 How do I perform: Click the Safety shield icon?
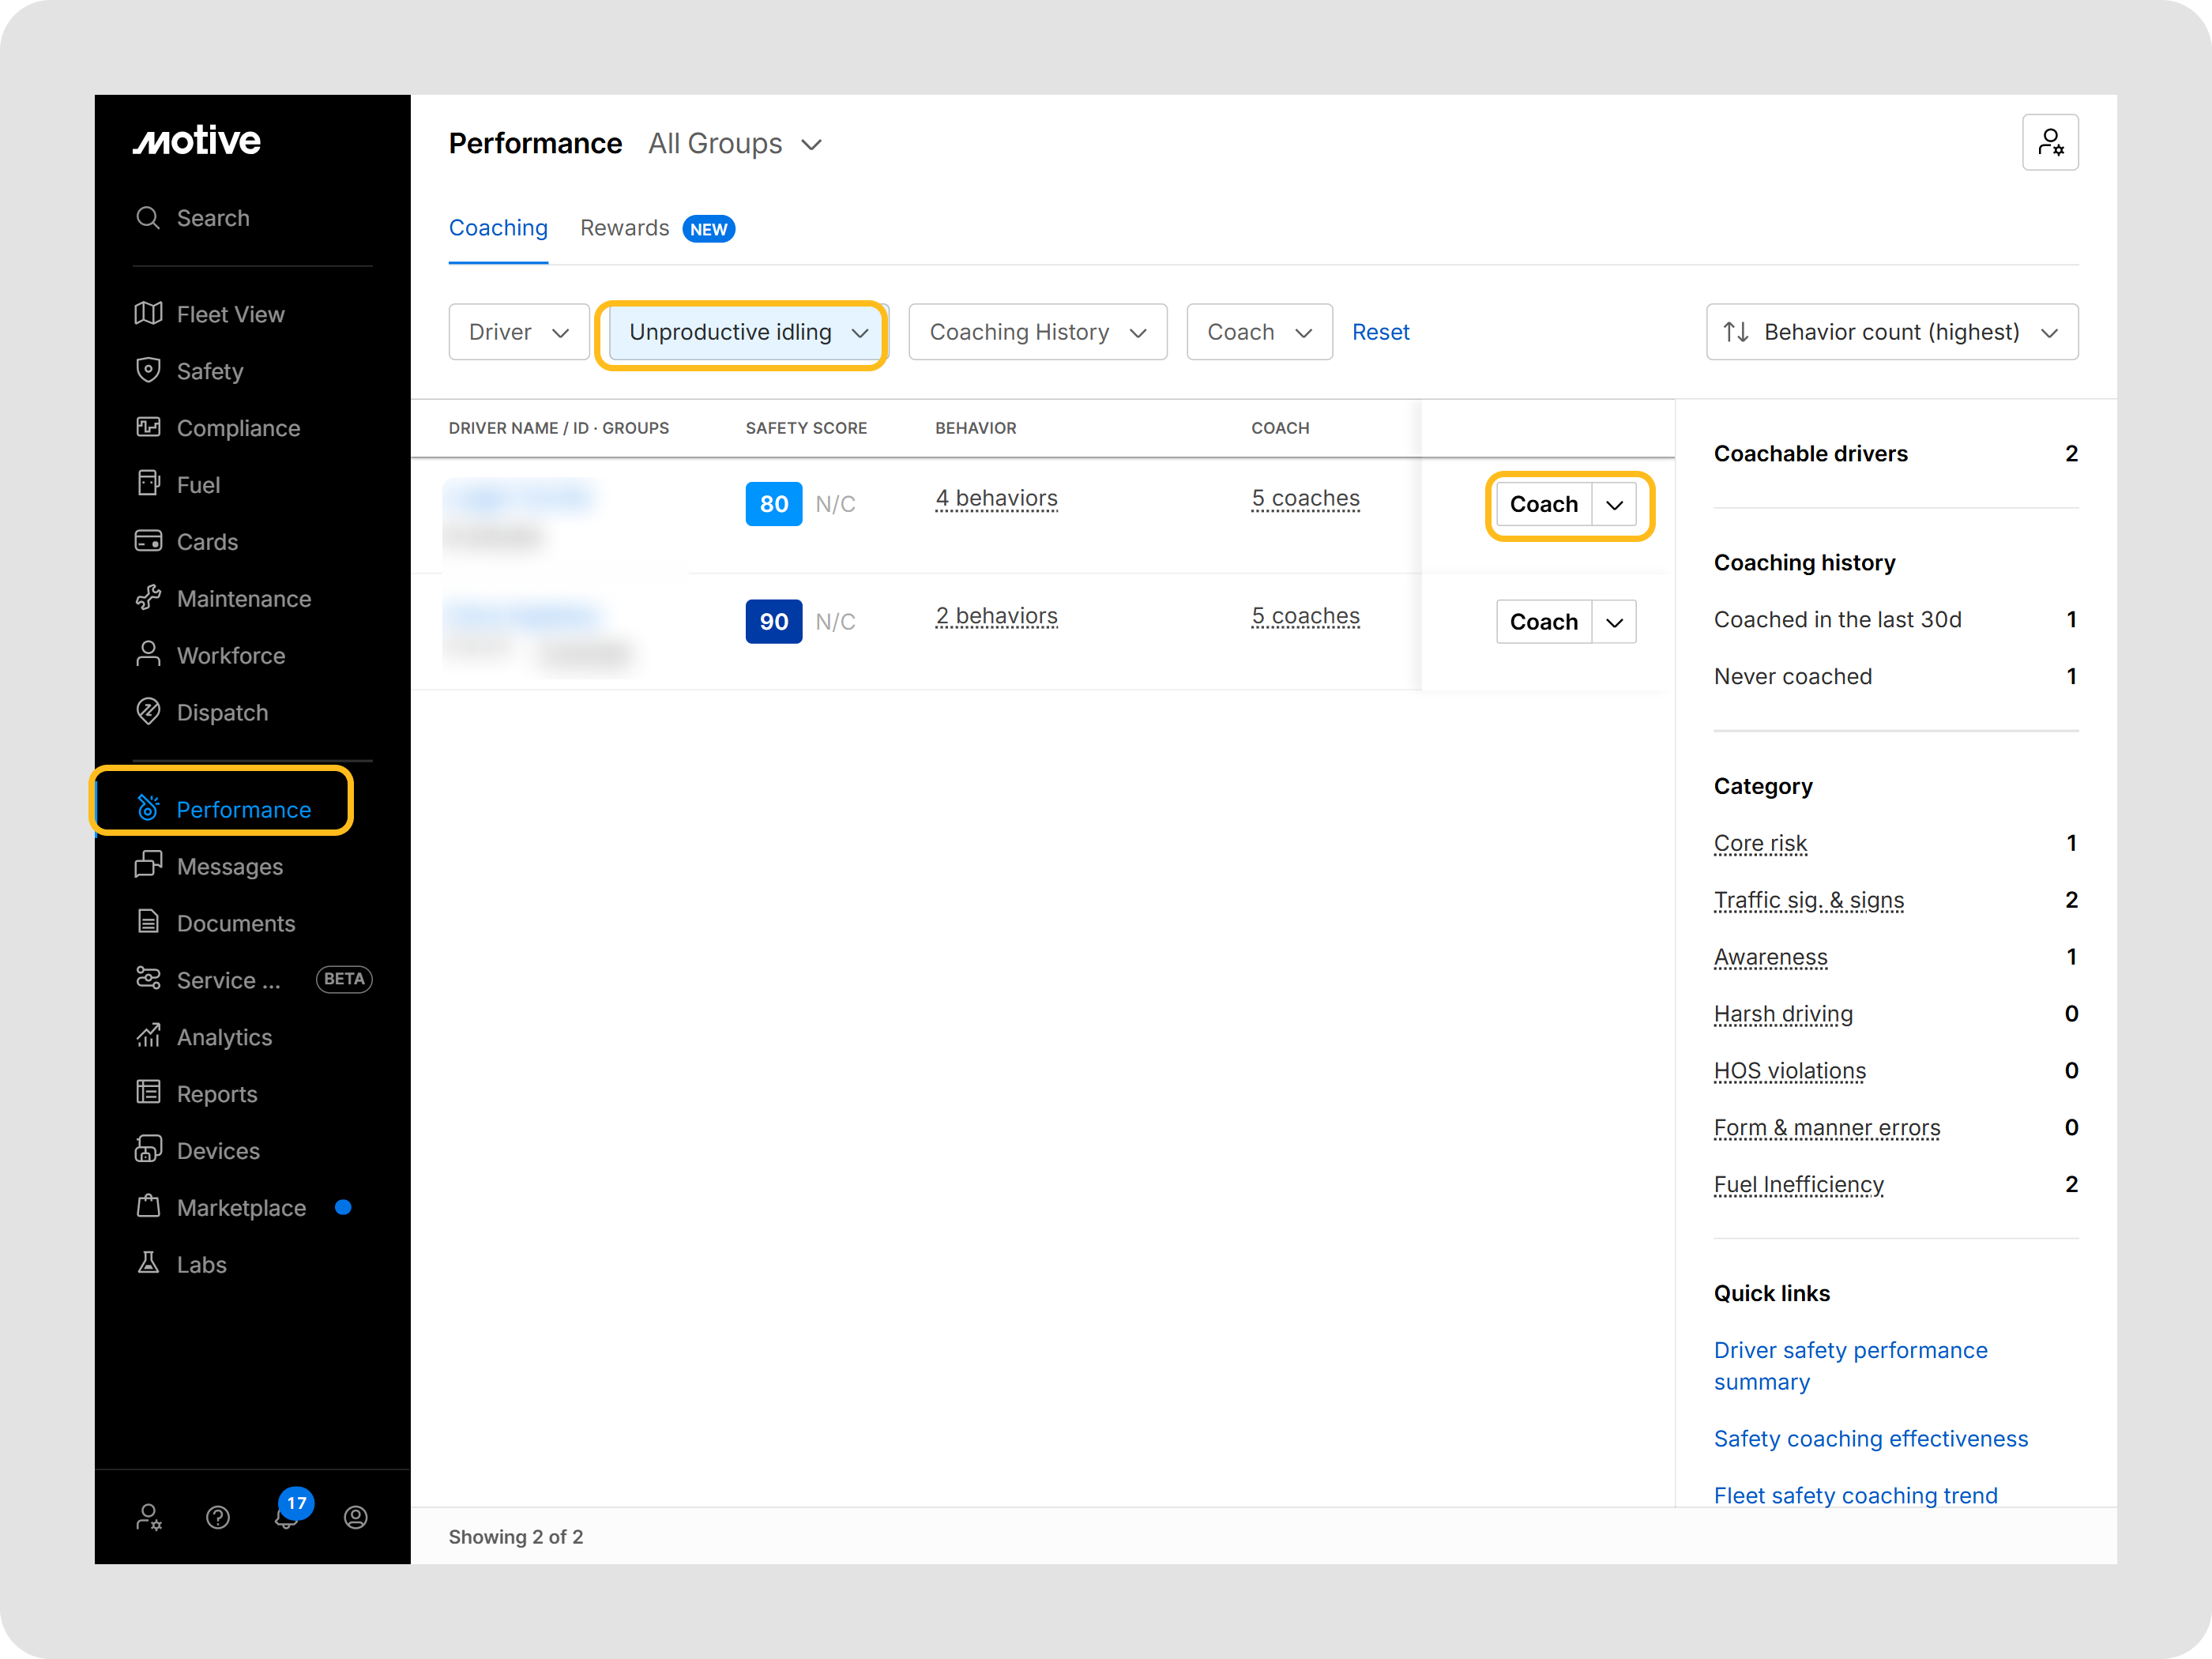coord(148,370)
